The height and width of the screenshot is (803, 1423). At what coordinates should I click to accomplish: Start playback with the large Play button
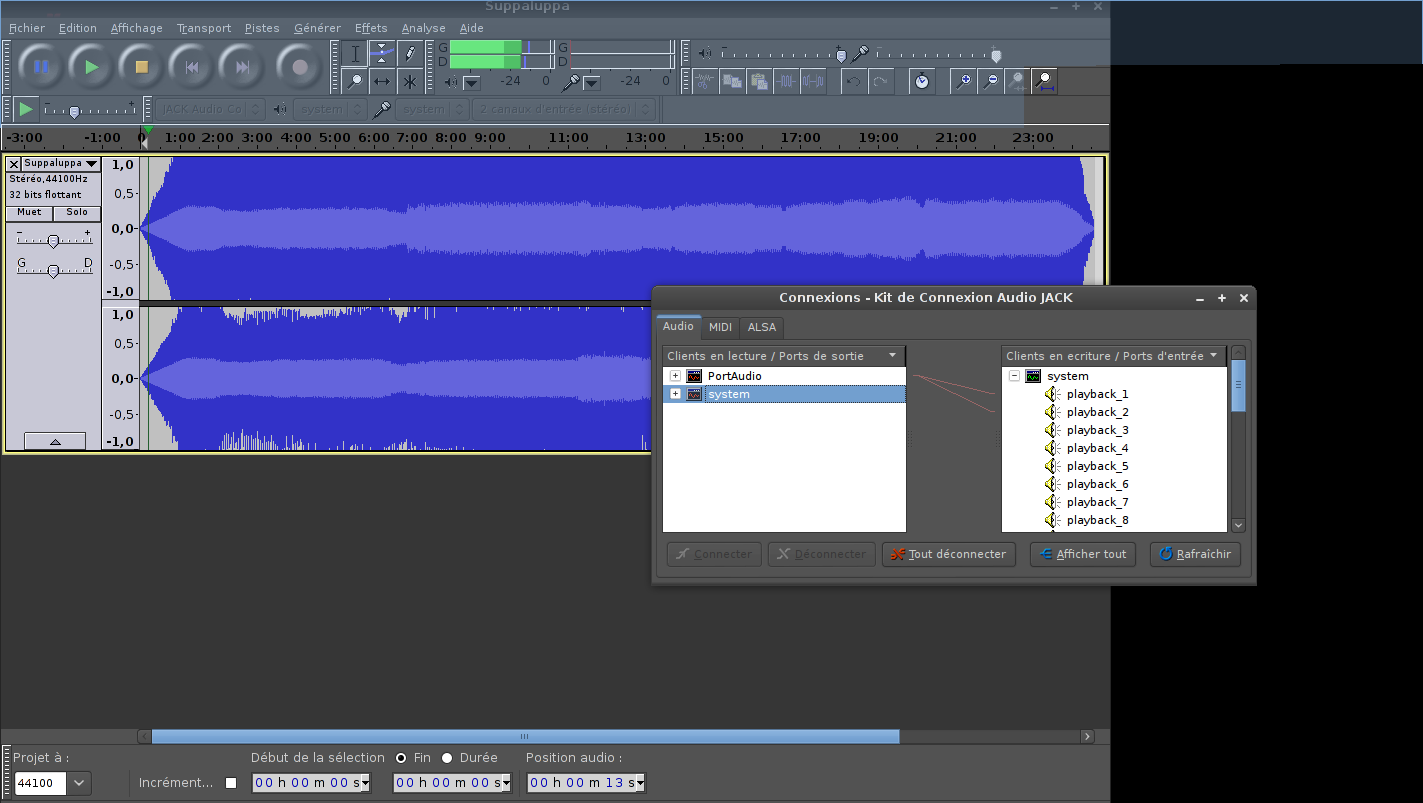(91, 67)
